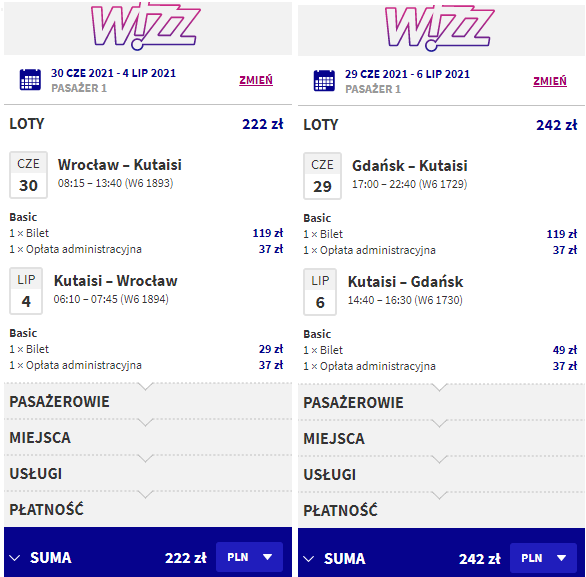Screen dimensions: 586x577
Task: Click the Wizz logo above Gdańsk flights
Action: [x=440, y=27]
